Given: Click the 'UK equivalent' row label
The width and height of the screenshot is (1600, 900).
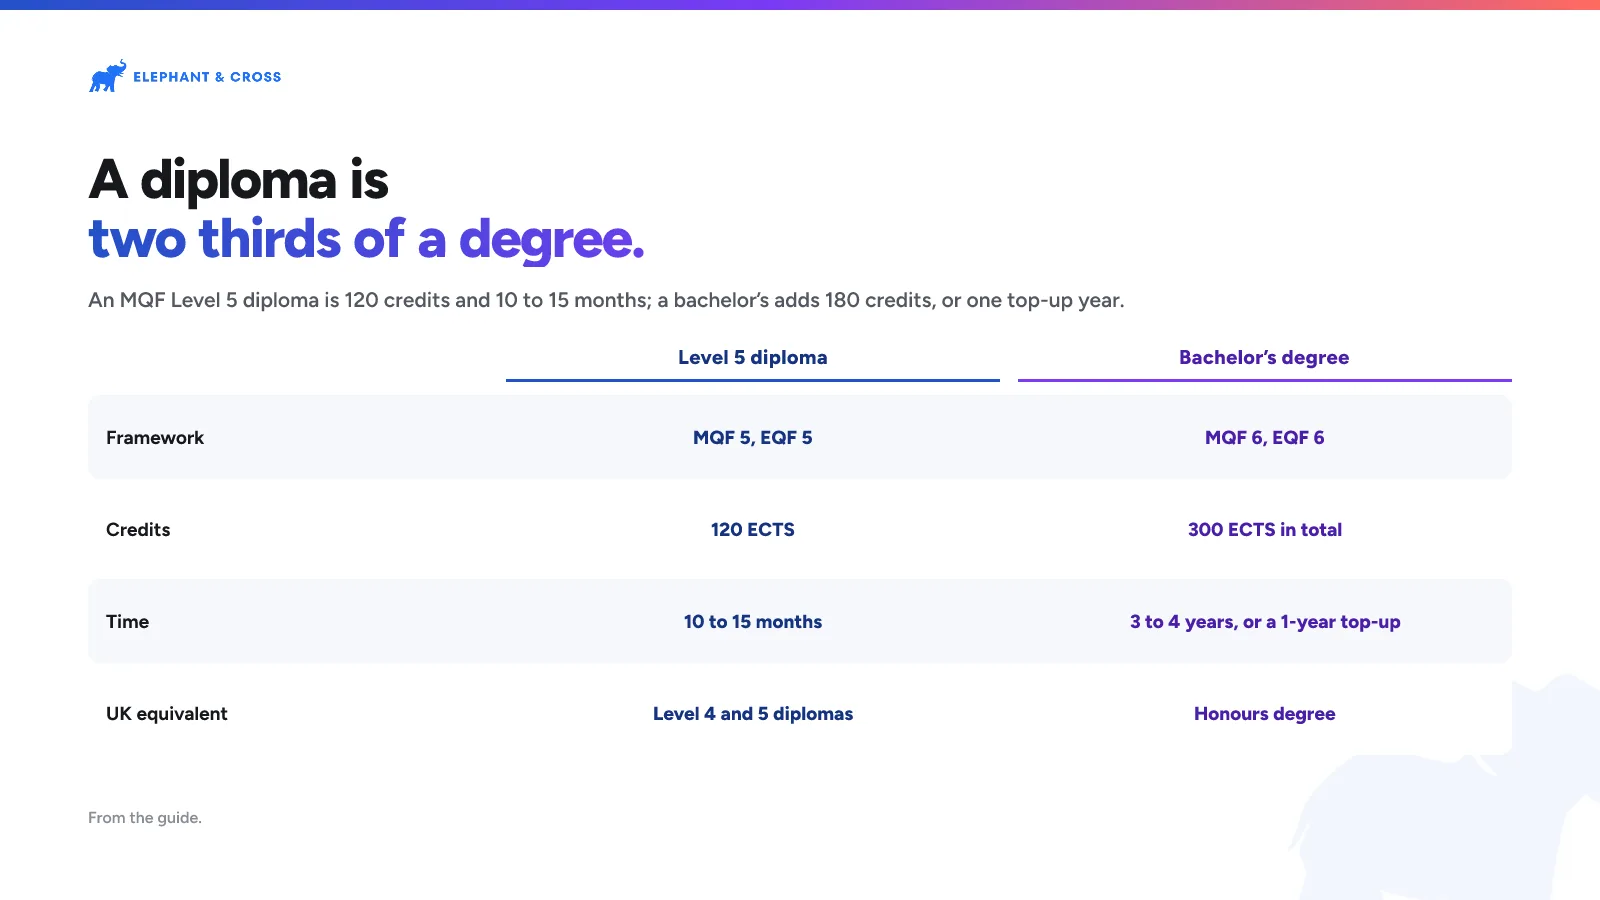Looking at the screenshot, I should [x=167, y=714].
